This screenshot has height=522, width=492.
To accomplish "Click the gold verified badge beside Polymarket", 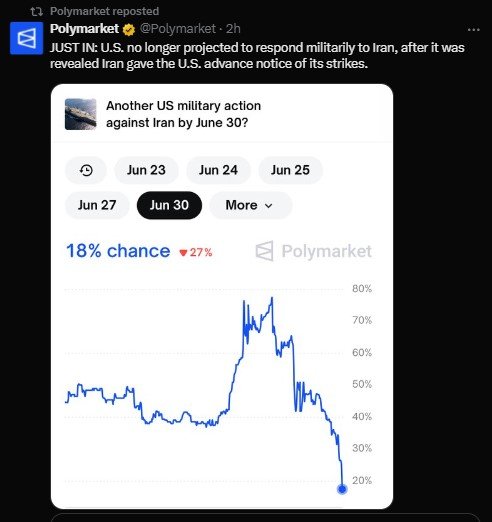I will (x=129, y=30).
